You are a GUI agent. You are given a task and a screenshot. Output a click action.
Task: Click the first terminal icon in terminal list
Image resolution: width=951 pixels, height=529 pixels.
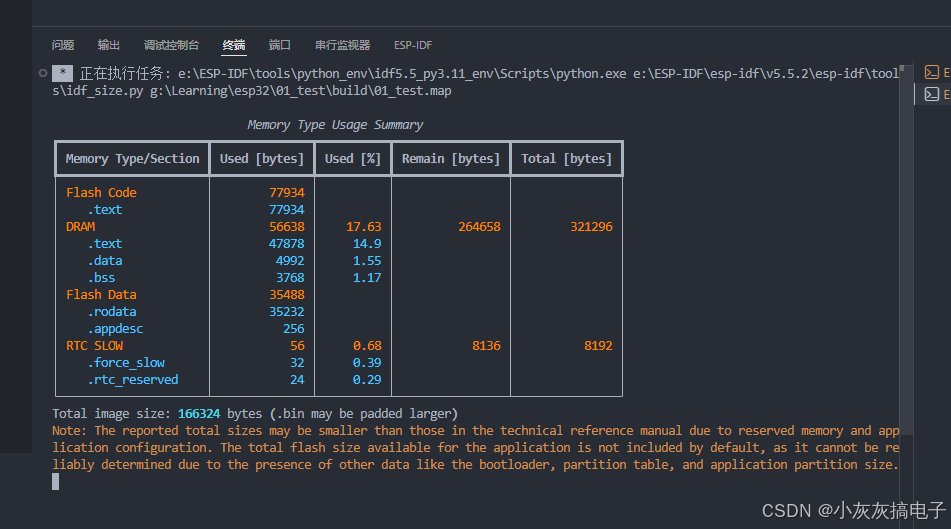pos(932,72)
